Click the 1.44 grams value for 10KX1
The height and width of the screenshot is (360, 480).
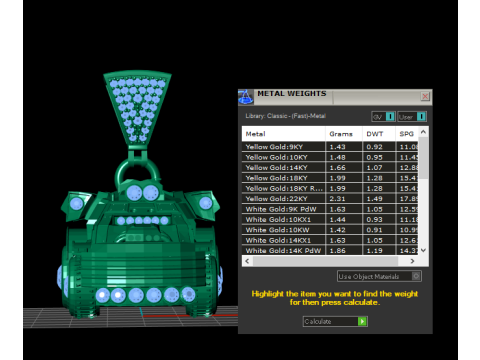pyautogui.click(x=337, y=219)
